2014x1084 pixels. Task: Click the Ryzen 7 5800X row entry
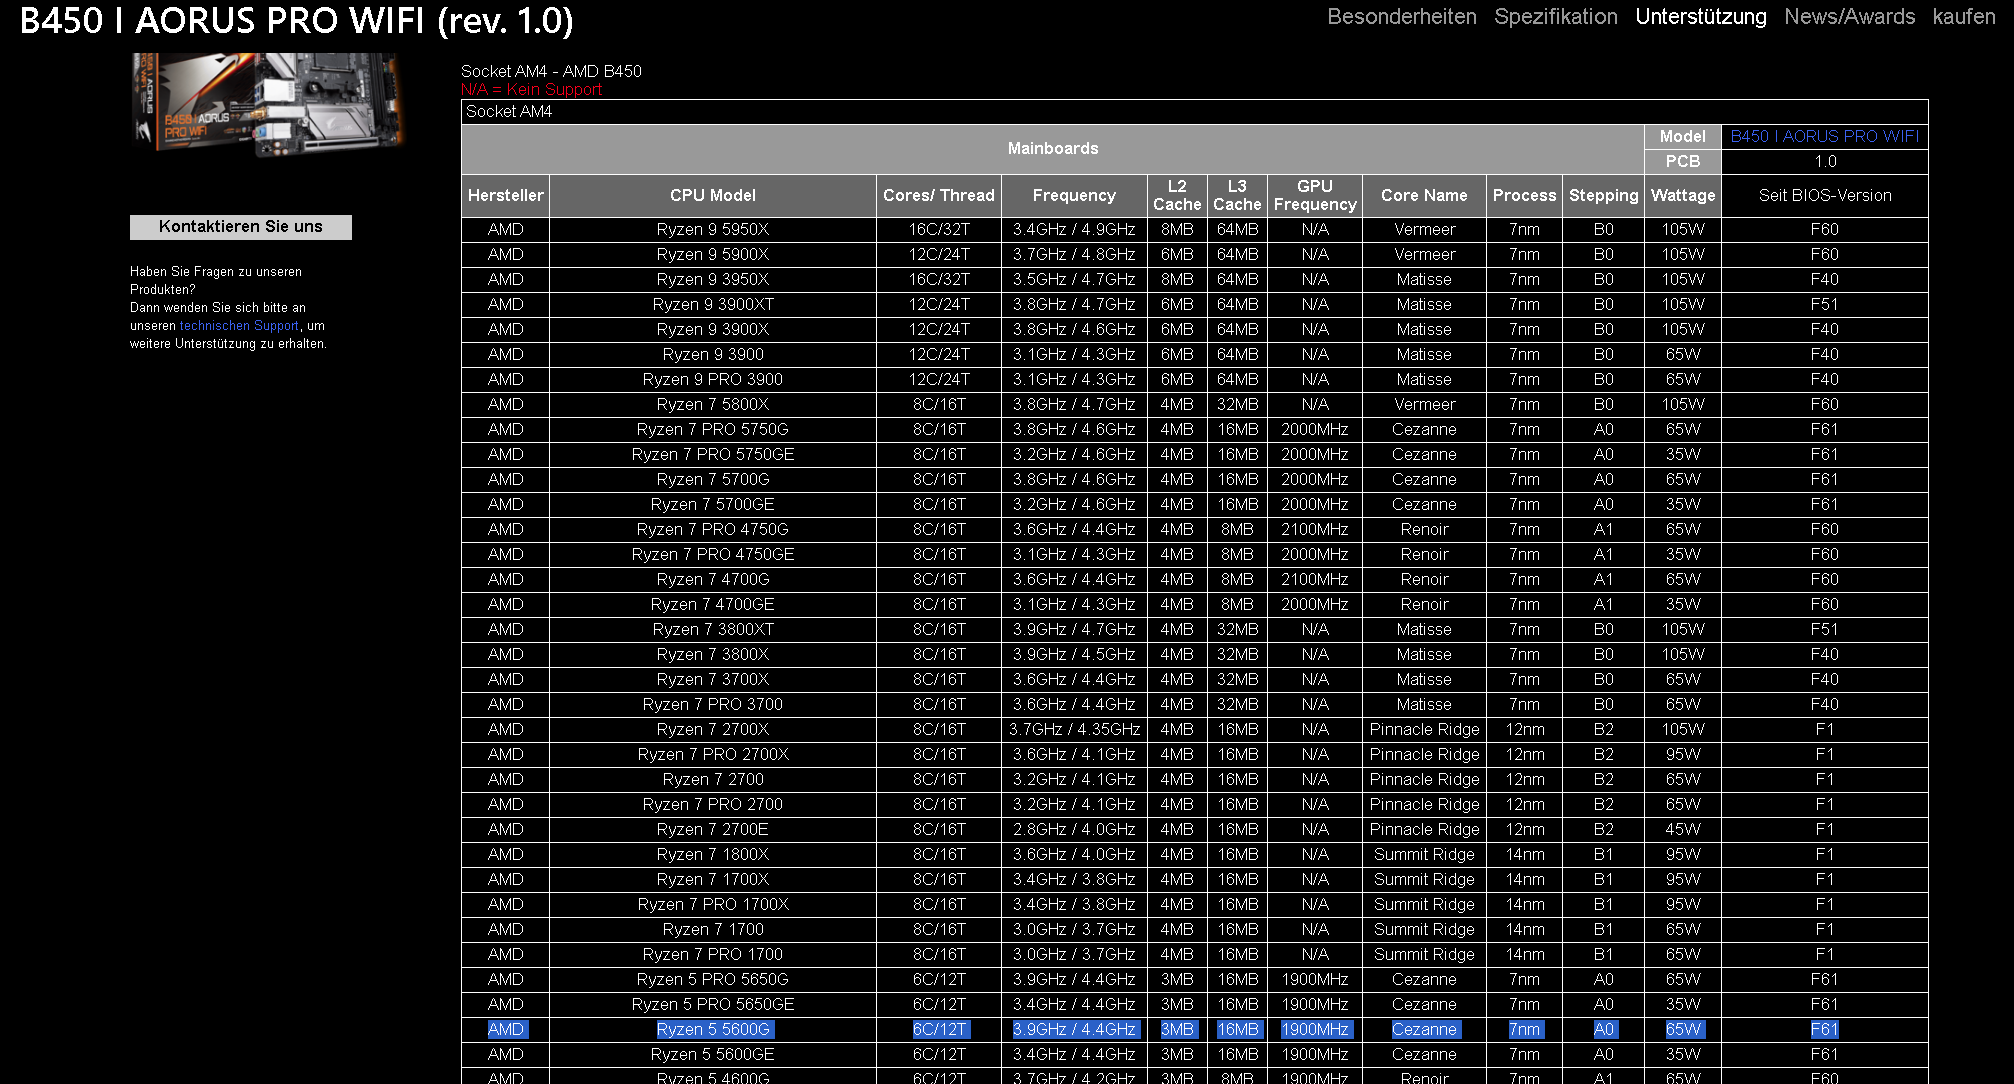click(712, 405)
